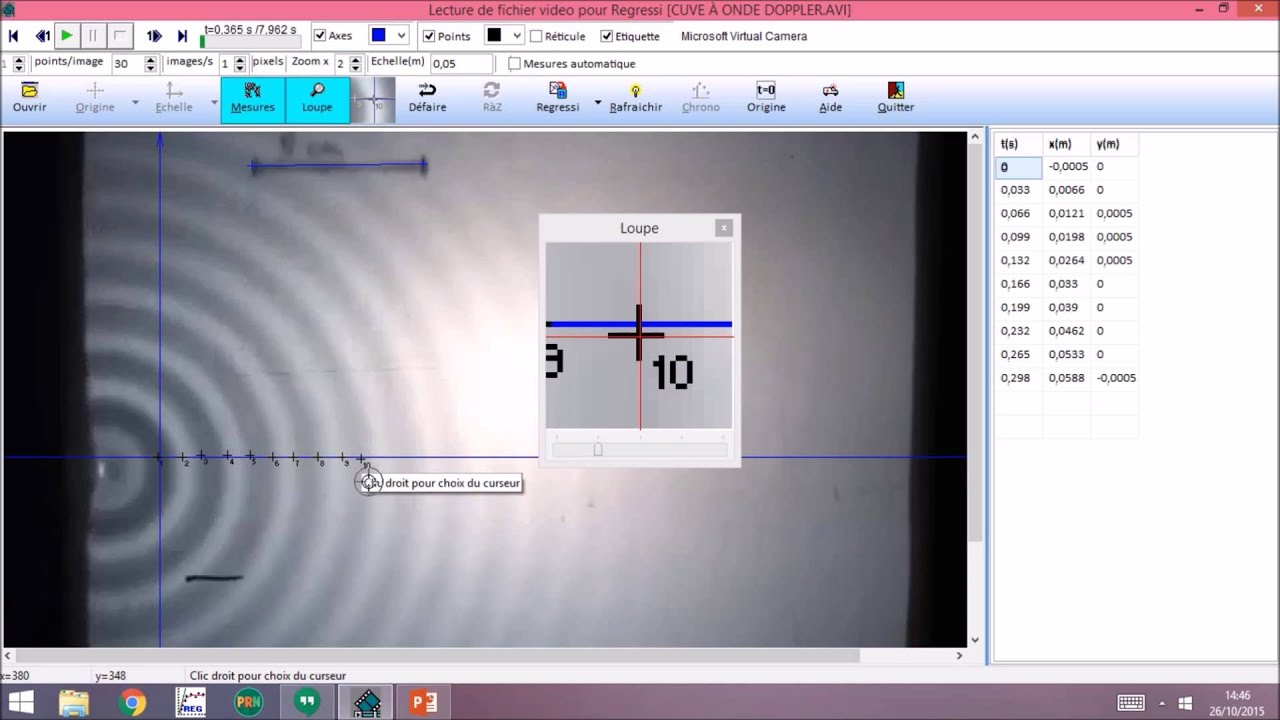Adjust the images/s stepper arrows
The image size is (1280, 720).
(x=151, y=63)
